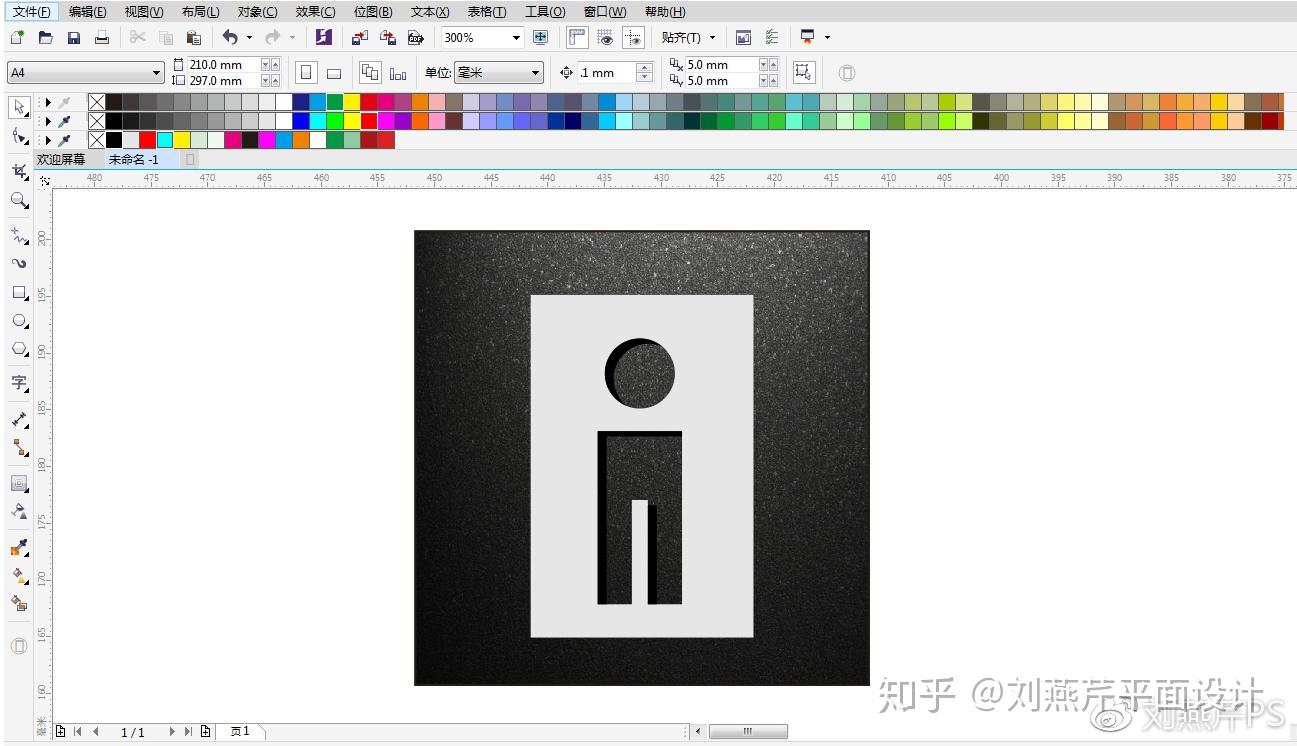Save the current document

point(73,37)
